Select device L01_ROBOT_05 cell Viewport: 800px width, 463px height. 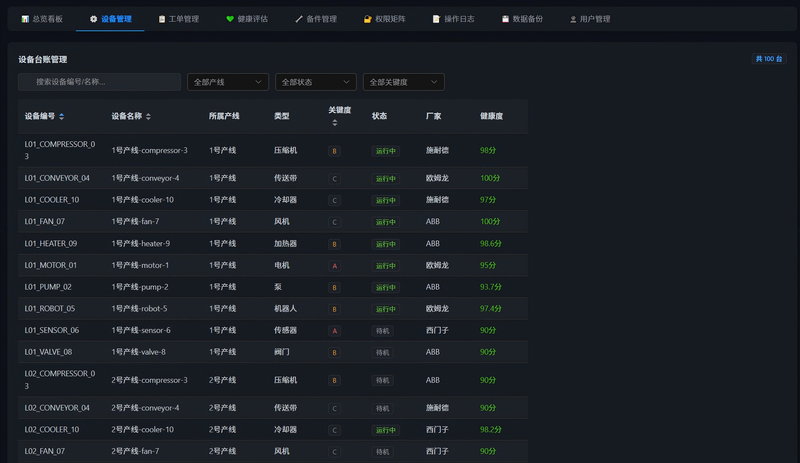point(49,309)
